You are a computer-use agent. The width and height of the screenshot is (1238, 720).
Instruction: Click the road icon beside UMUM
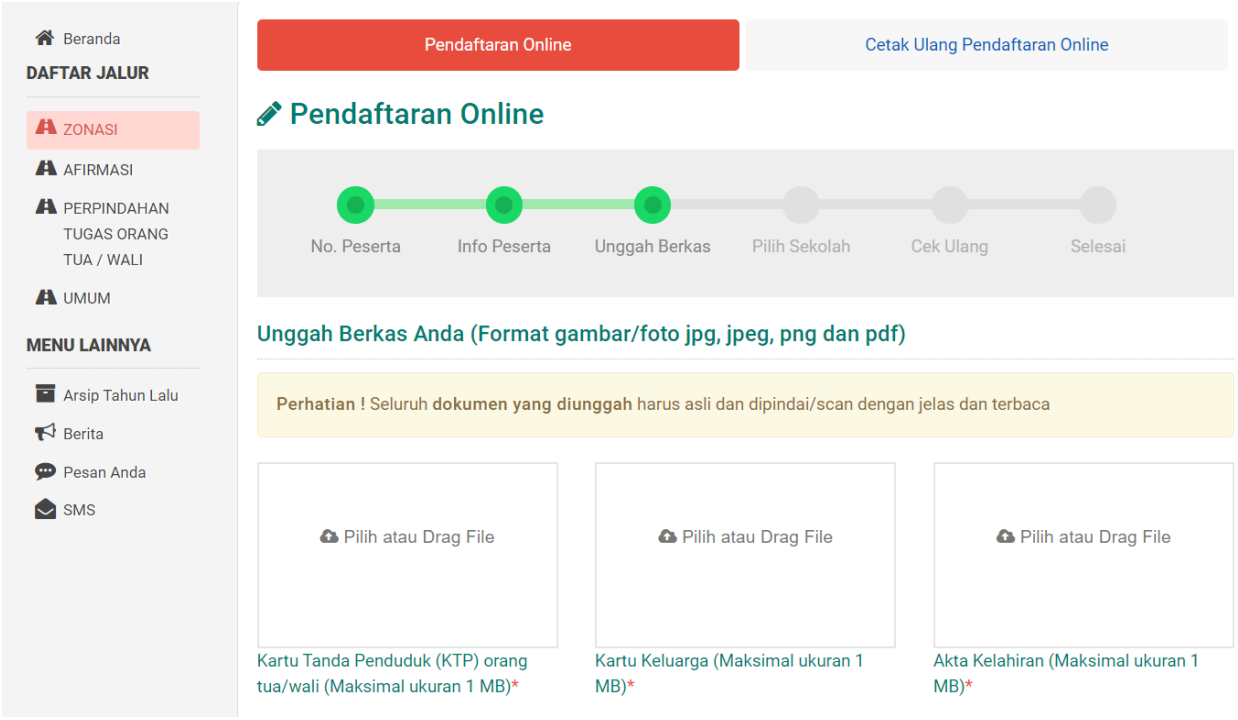pyautogui.click(x=46, y=297)
